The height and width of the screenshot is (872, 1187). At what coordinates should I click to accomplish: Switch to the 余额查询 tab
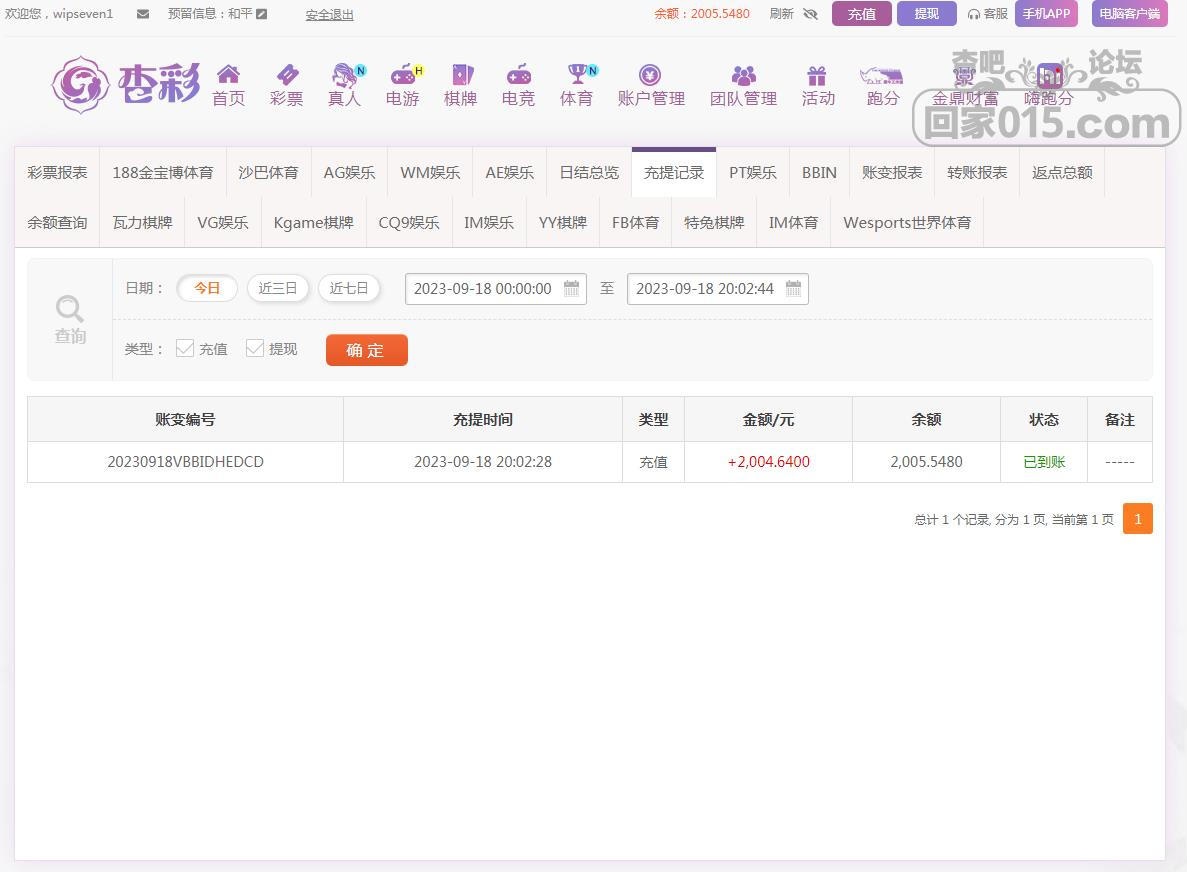click(57, 222)
